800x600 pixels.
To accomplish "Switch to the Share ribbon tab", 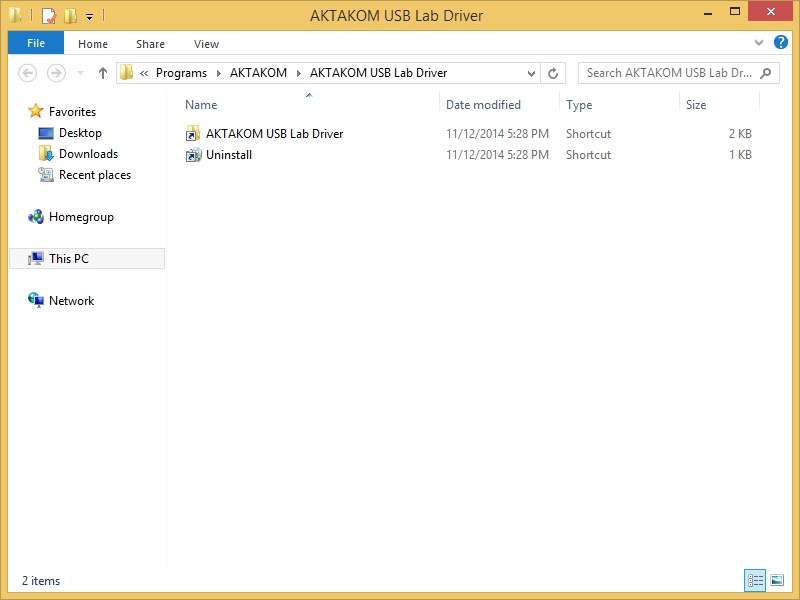I will pyautogui.click(x=151, y=44).
